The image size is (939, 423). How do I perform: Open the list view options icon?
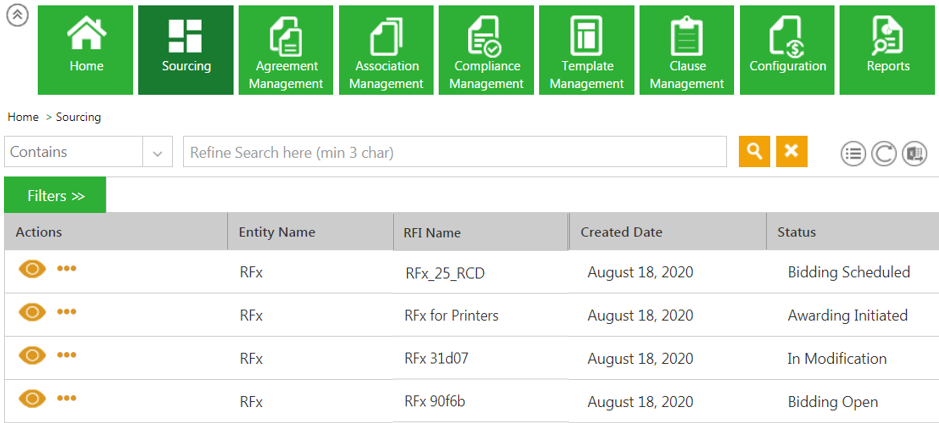click(x=852, y=153)
